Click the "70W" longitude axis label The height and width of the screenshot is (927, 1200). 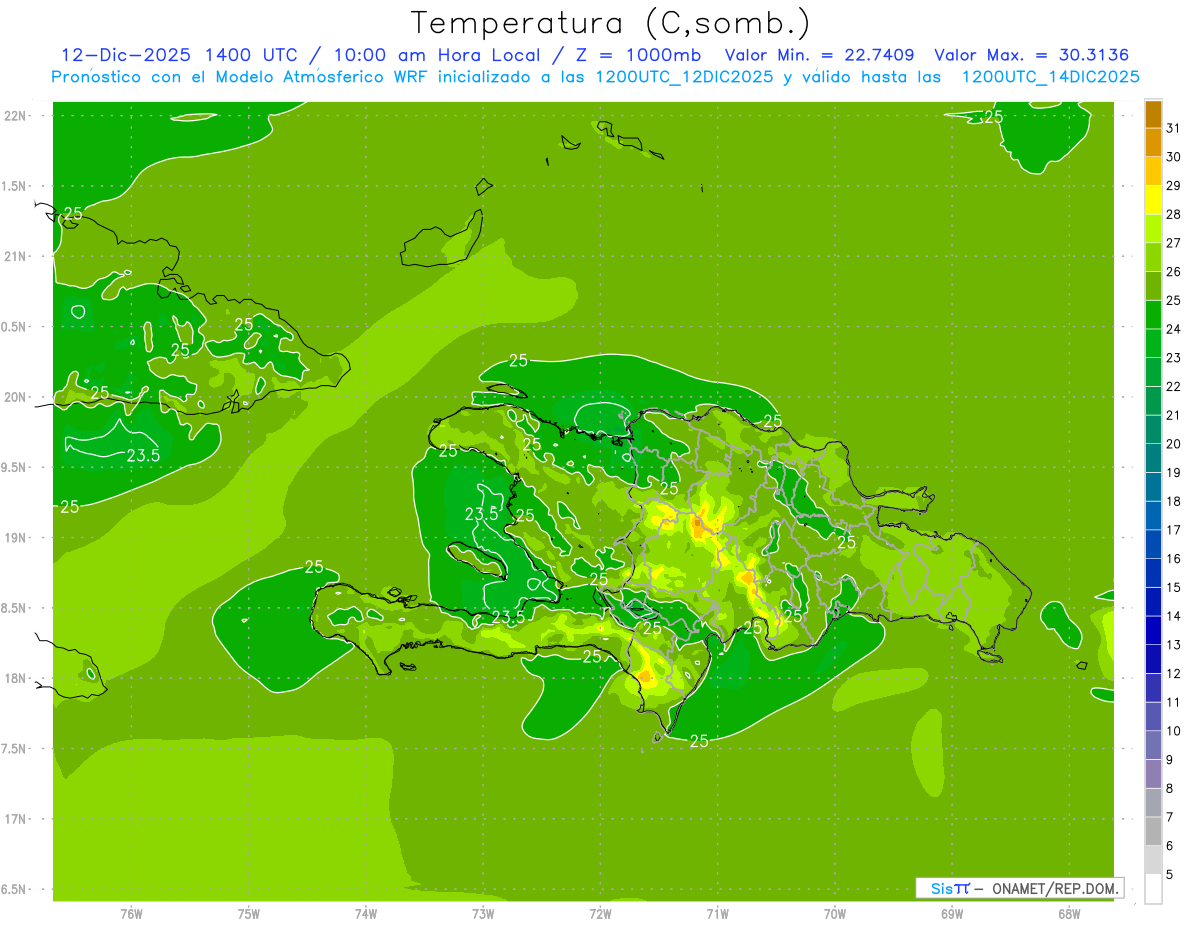pos(835,913)
